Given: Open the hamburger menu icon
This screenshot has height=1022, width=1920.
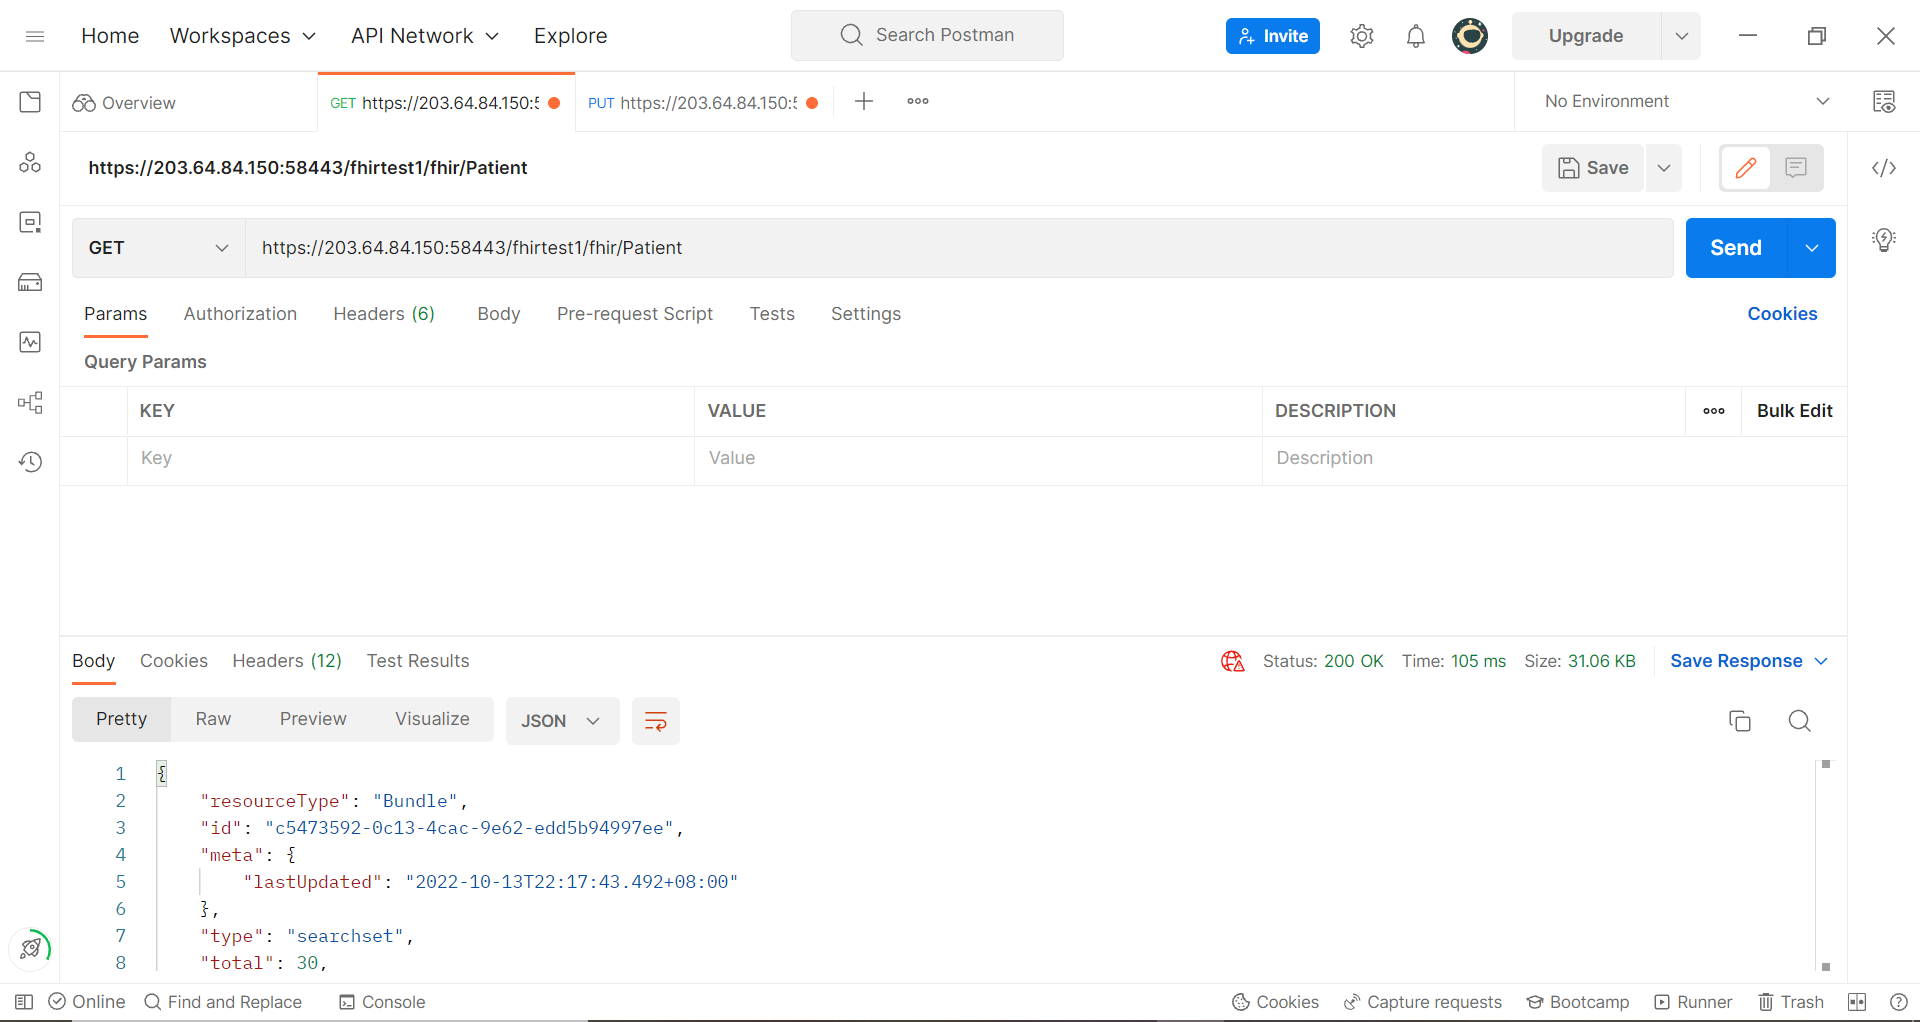Looking at the screenshot, I should pyautogui.click(x=35, y=36).
